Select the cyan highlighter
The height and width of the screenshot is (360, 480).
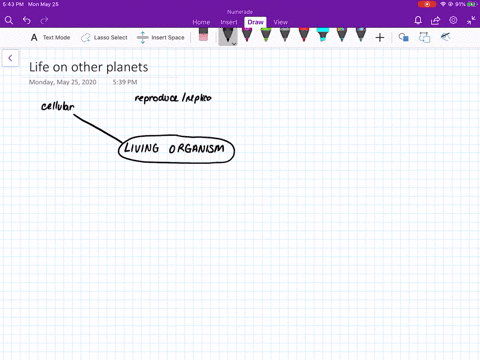(322, 35)
